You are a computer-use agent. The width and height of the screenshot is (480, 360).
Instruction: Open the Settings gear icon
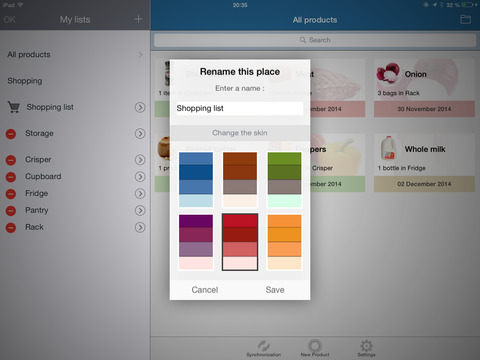(x=366, y=345)
